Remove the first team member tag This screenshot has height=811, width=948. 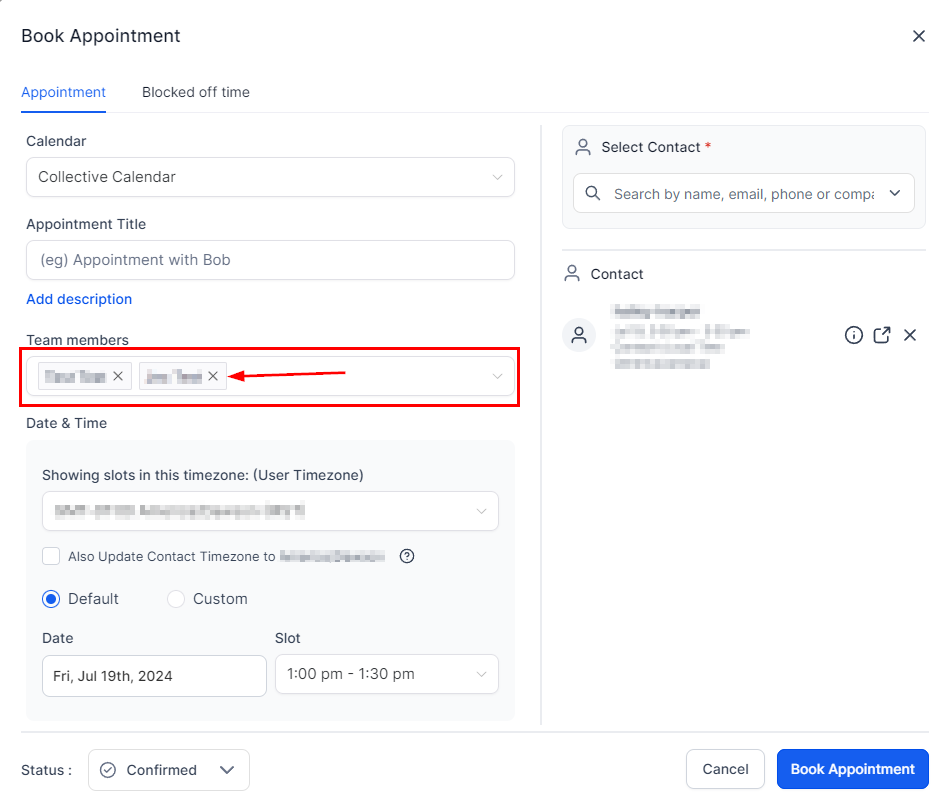tap(118, 376)
